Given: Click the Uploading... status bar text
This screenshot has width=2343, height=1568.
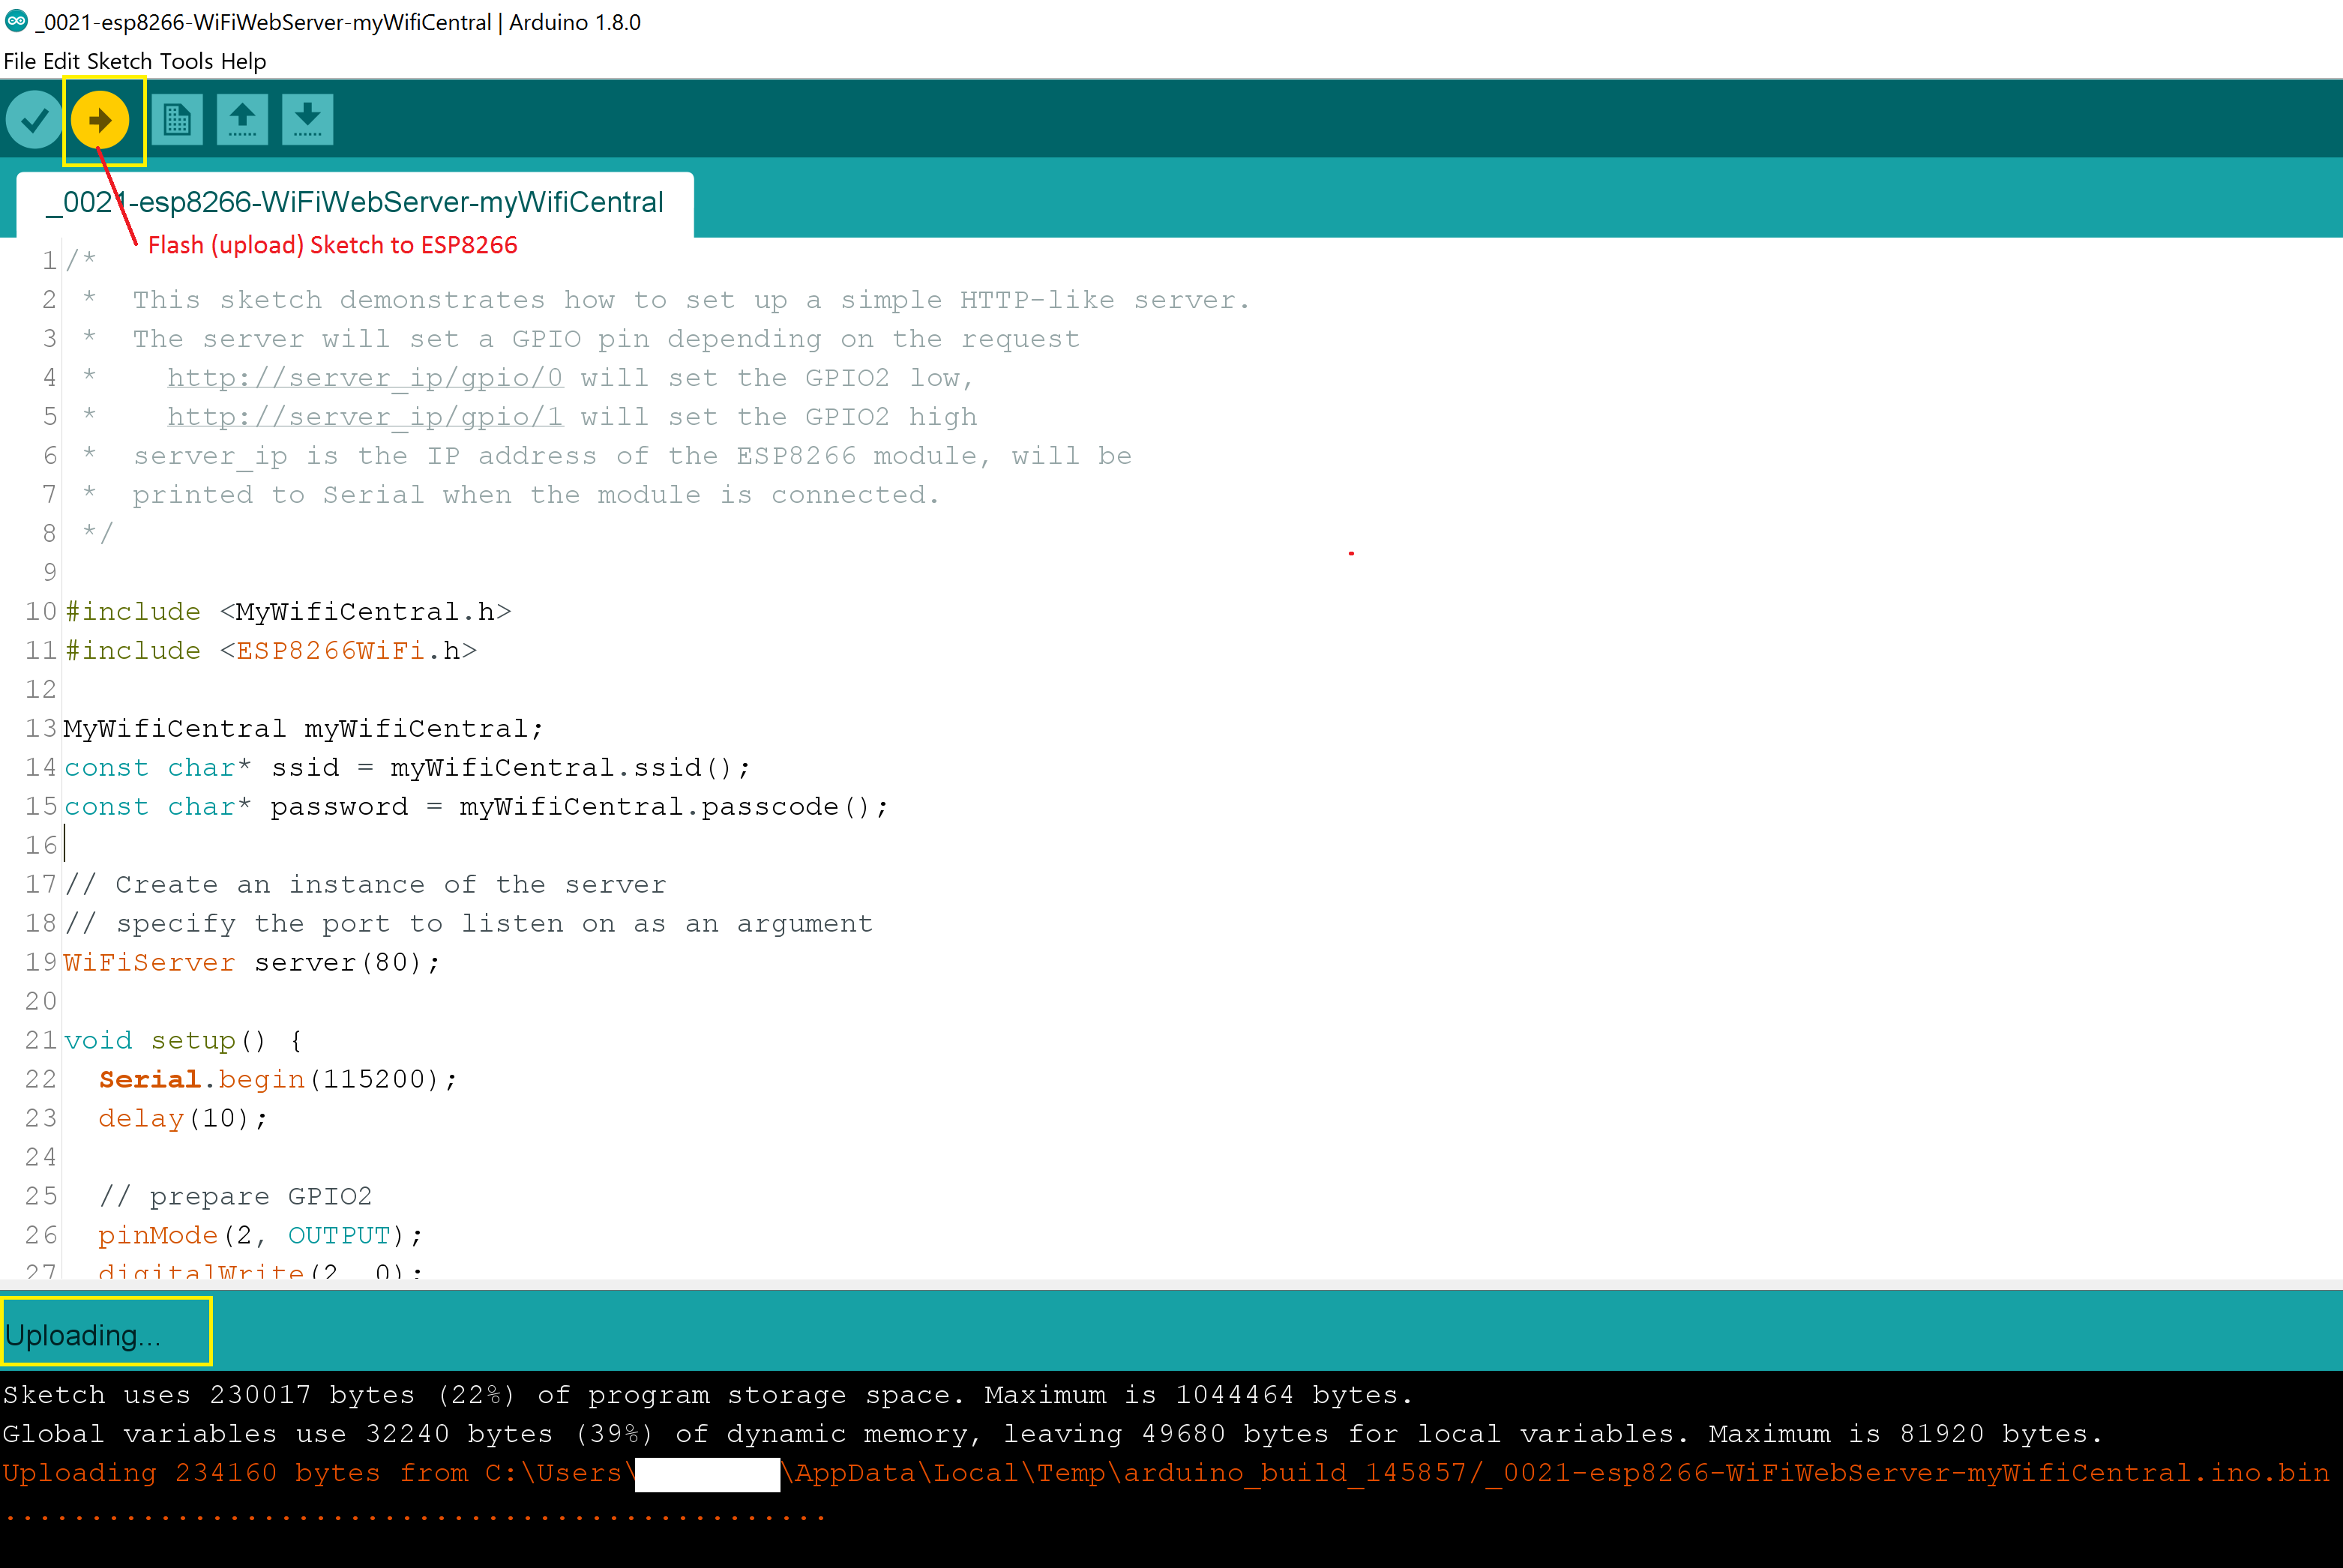Looking at the screenshot, I should coord(82,1335).
